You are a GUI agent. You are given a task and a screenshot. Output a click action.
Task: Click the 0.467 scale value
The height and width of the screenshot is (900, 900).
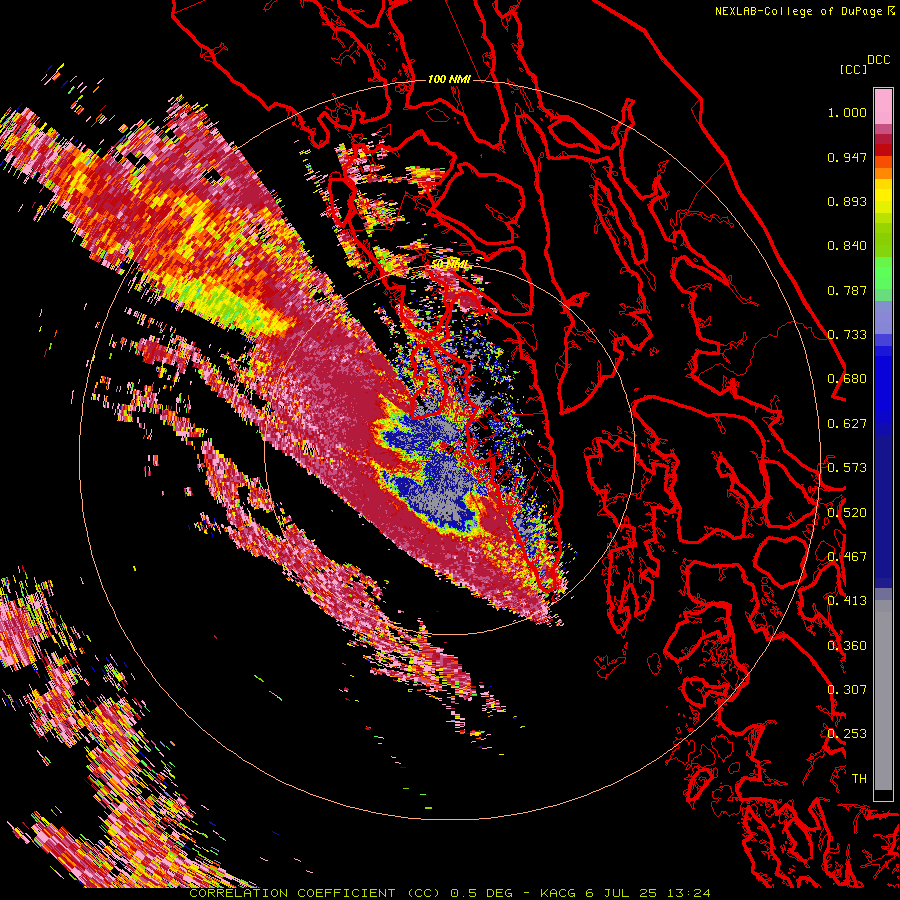(x=847, y=557)
